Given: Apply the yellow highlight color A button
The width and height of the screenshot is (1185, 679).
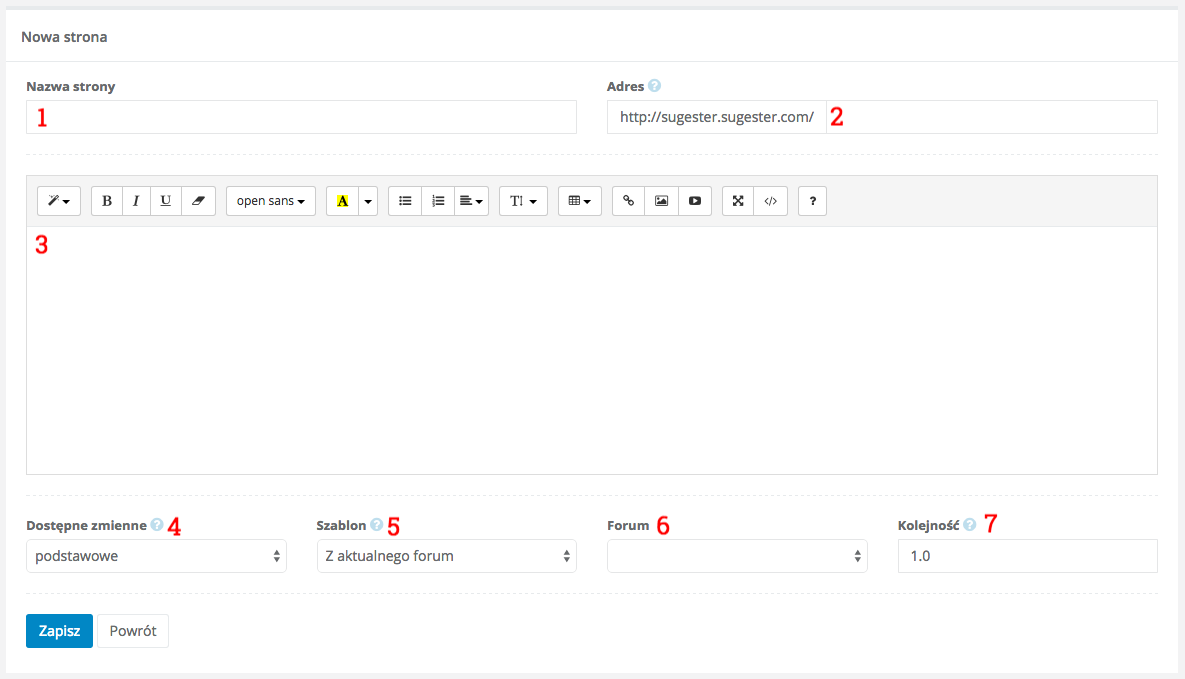Looking at the screenshot, I should pos(342,201).
